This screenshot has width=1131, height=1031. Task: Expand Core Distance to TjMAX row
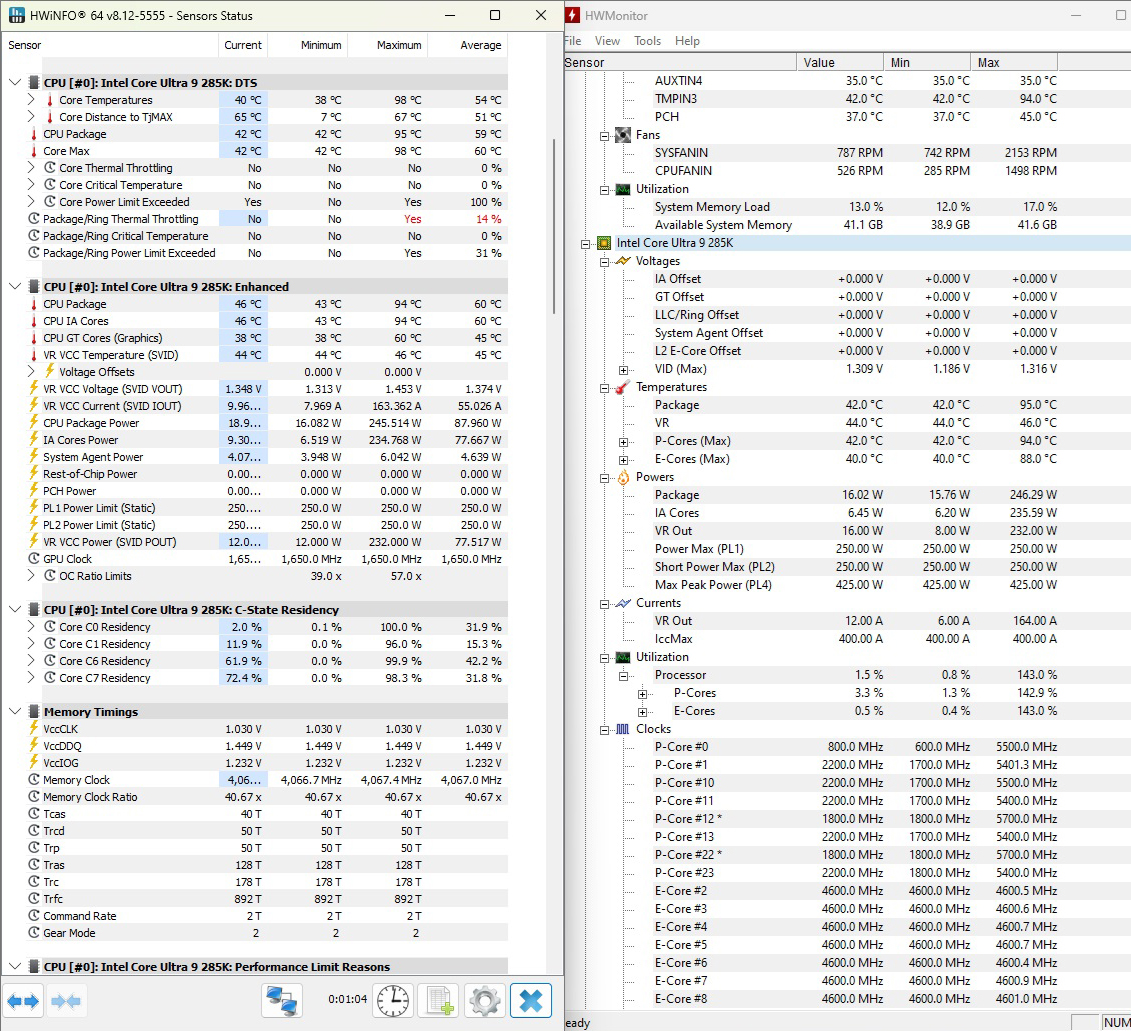tap(30, 116)
